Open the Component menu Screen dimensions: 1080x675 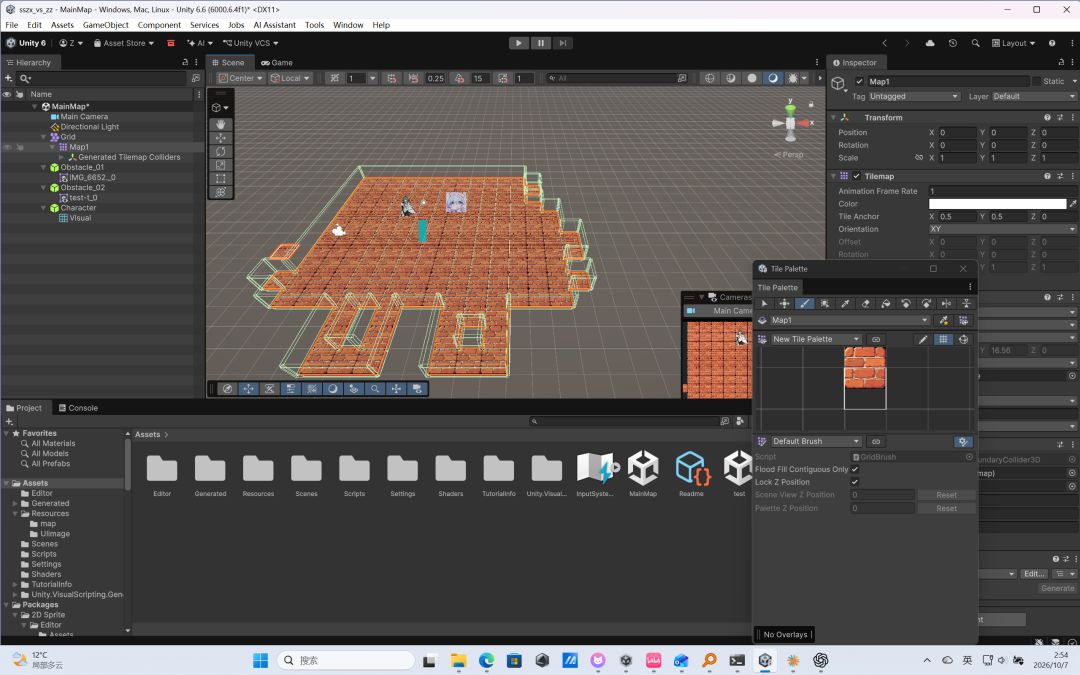159,25
